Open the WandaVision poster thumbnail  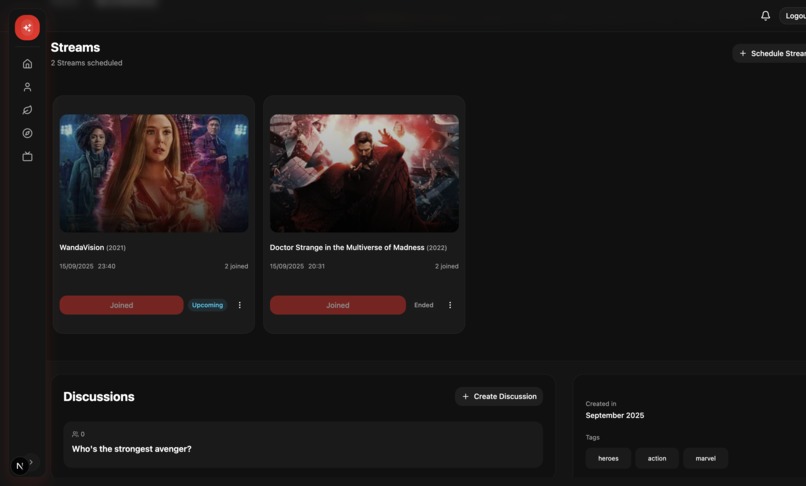click(154, 173)
